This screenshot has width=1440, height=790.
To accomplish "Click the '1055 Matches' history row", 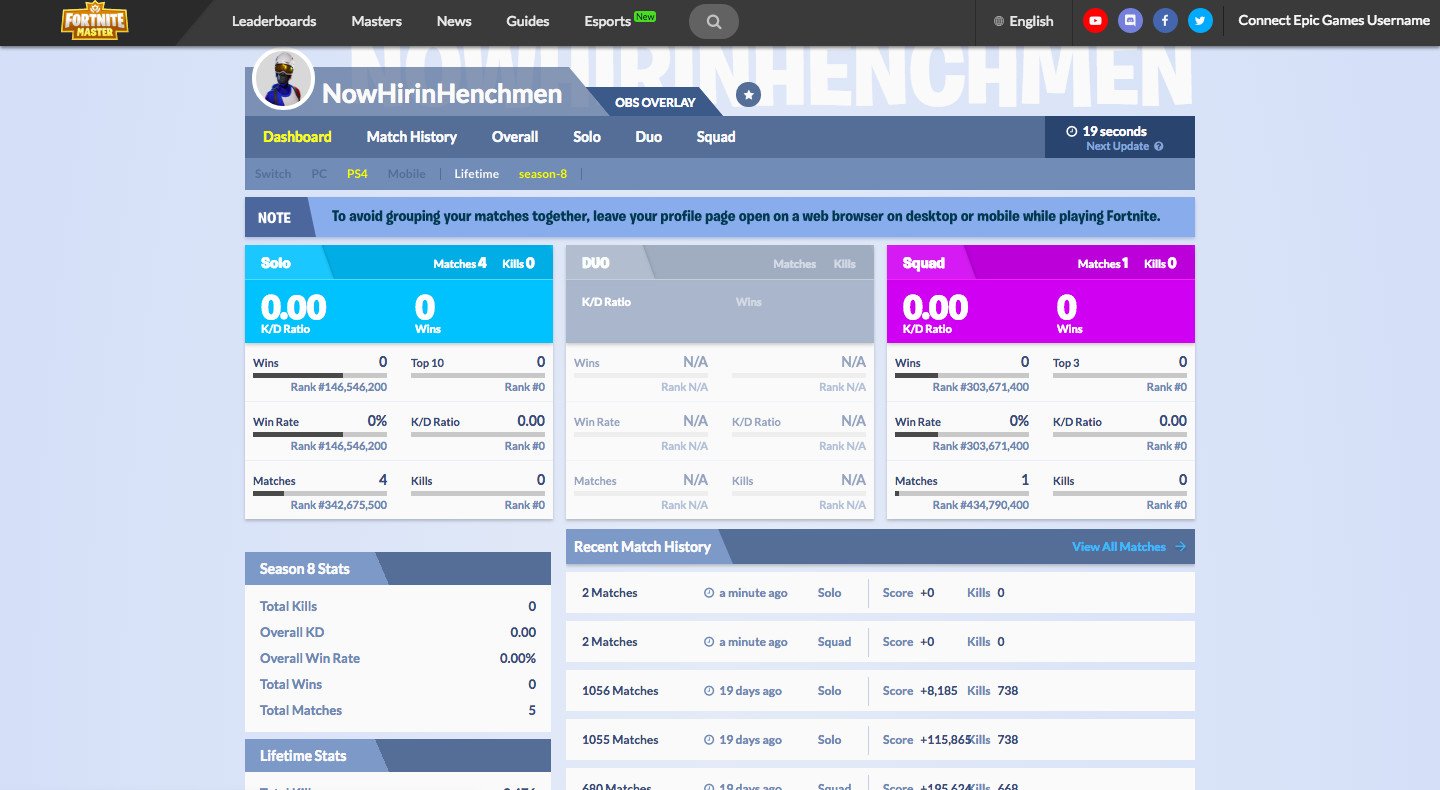I will [x=880, y=740].
